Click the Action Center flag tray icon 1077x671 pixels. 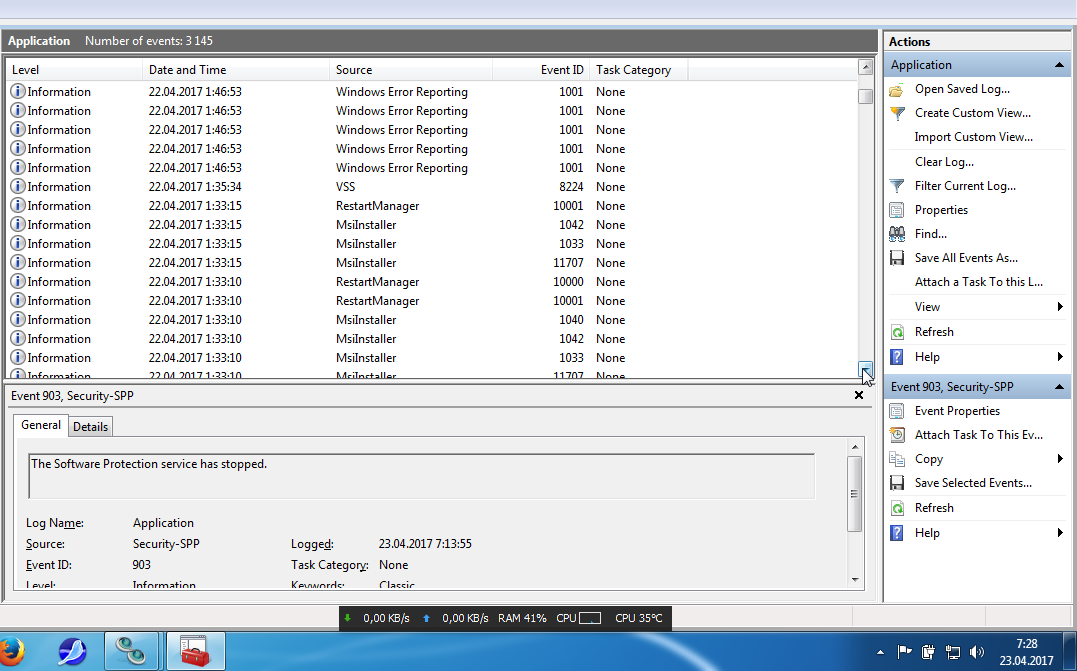coord(904,652)
